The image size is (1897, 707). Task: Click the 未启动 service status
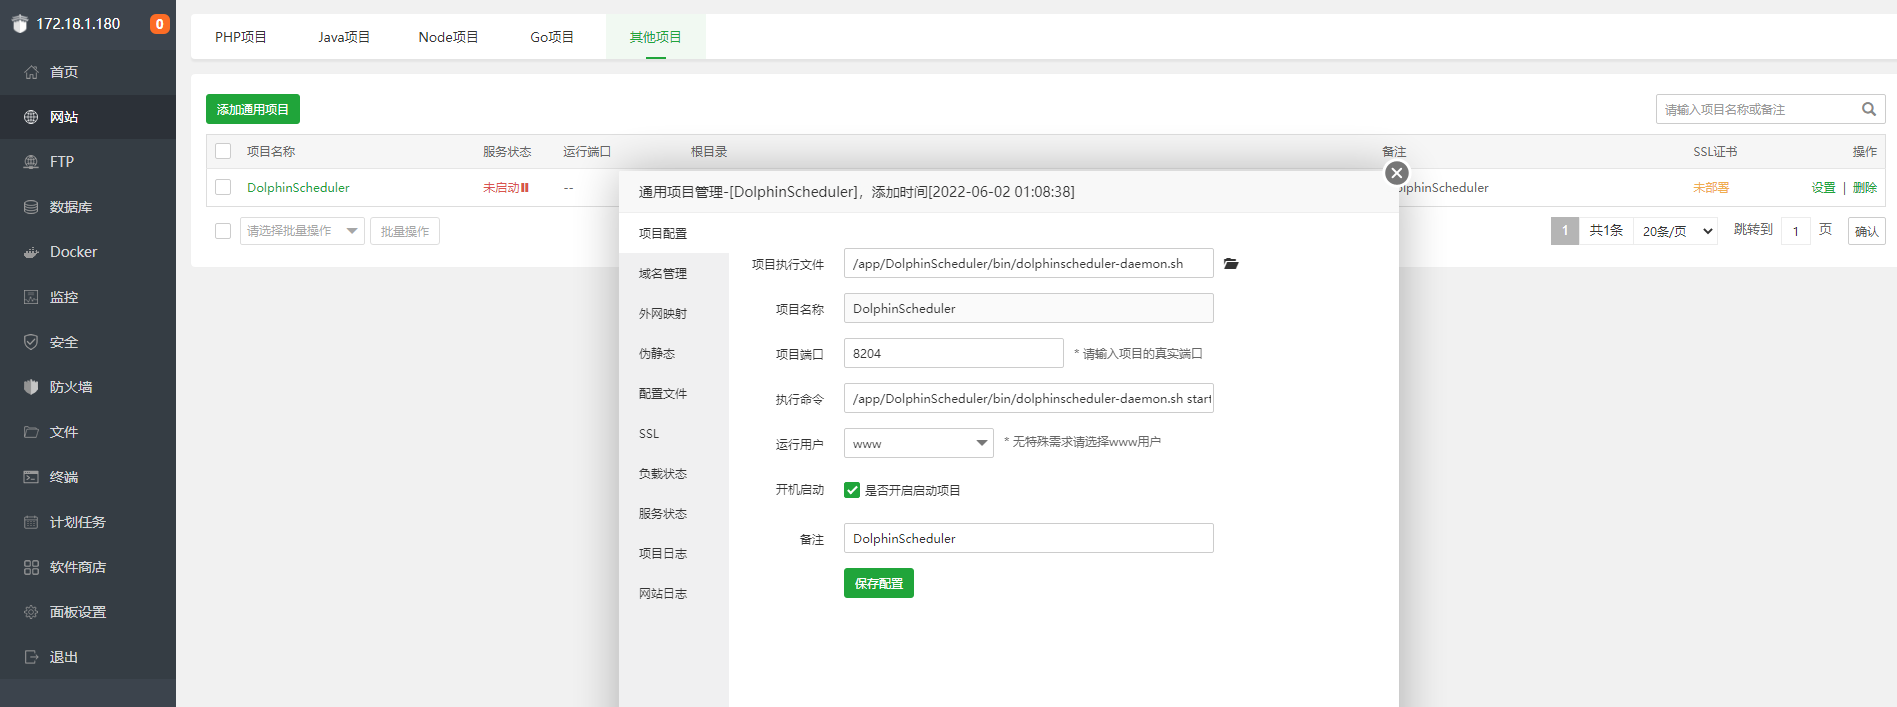(x=506, y=187)
